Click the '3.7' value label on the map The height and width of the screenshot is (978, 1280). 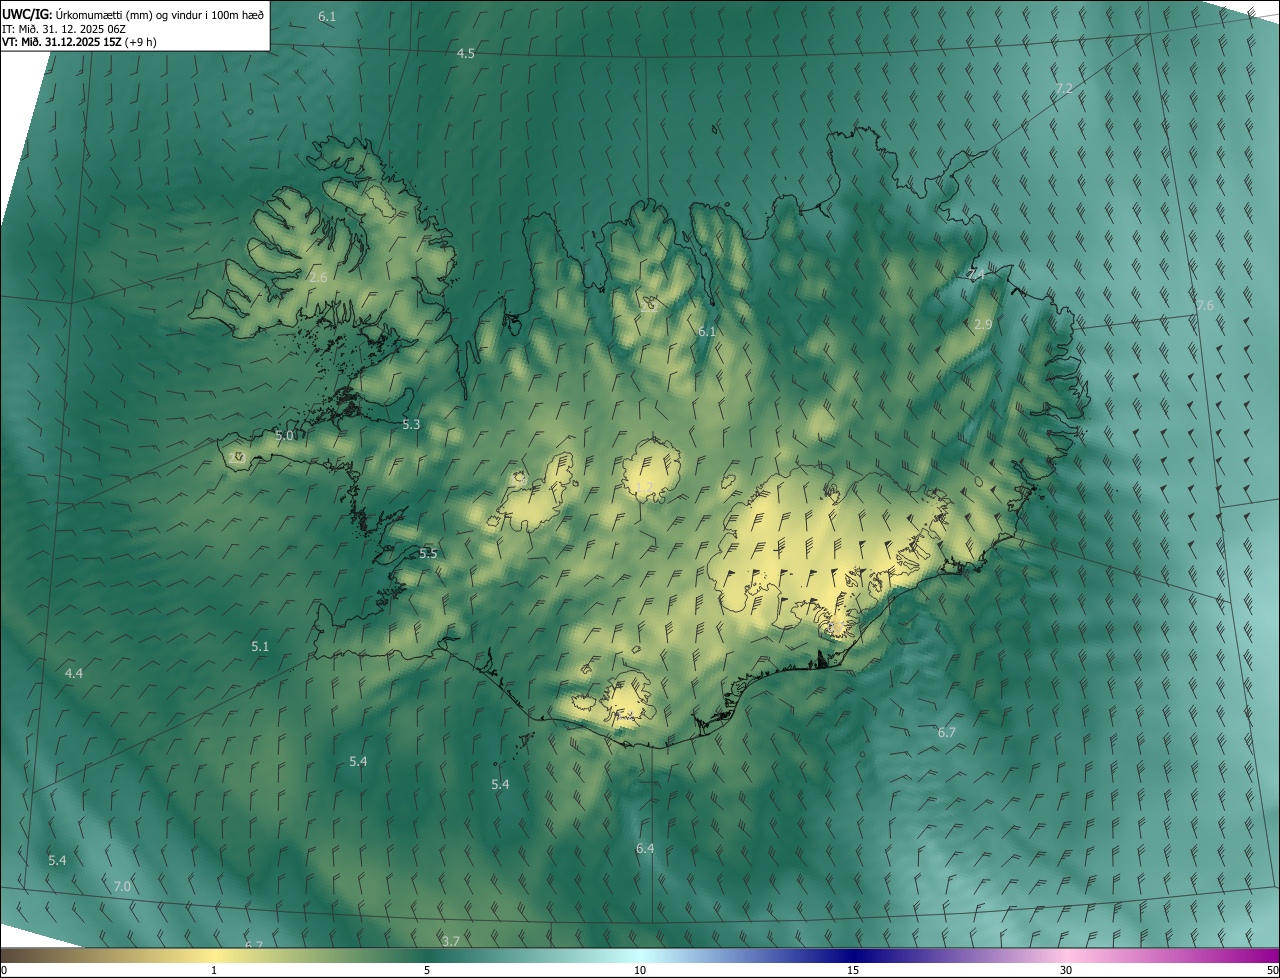coord(451,941)
